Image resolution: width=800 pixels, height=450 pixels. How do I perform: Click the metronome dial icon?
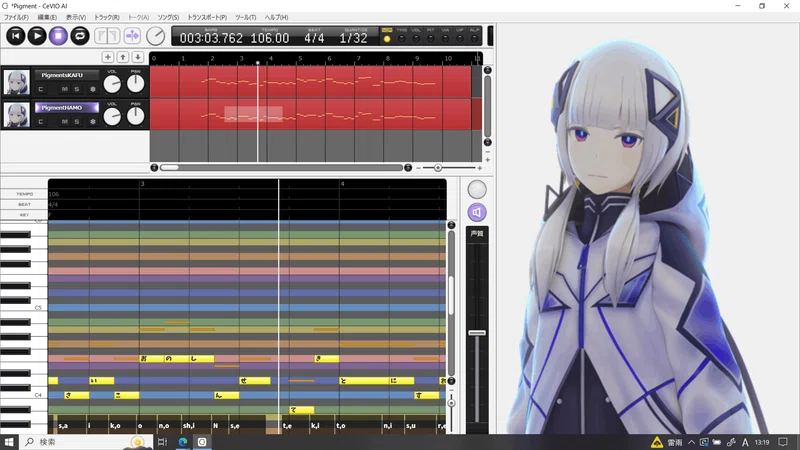click(x=156, y=36)
